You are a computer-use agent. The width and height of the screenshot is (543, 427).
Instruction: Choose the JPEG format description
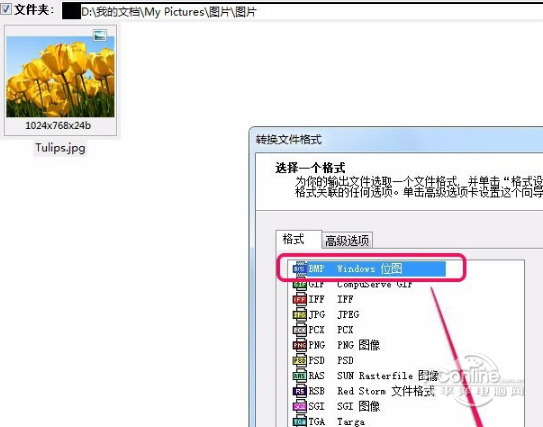(348, 314)
